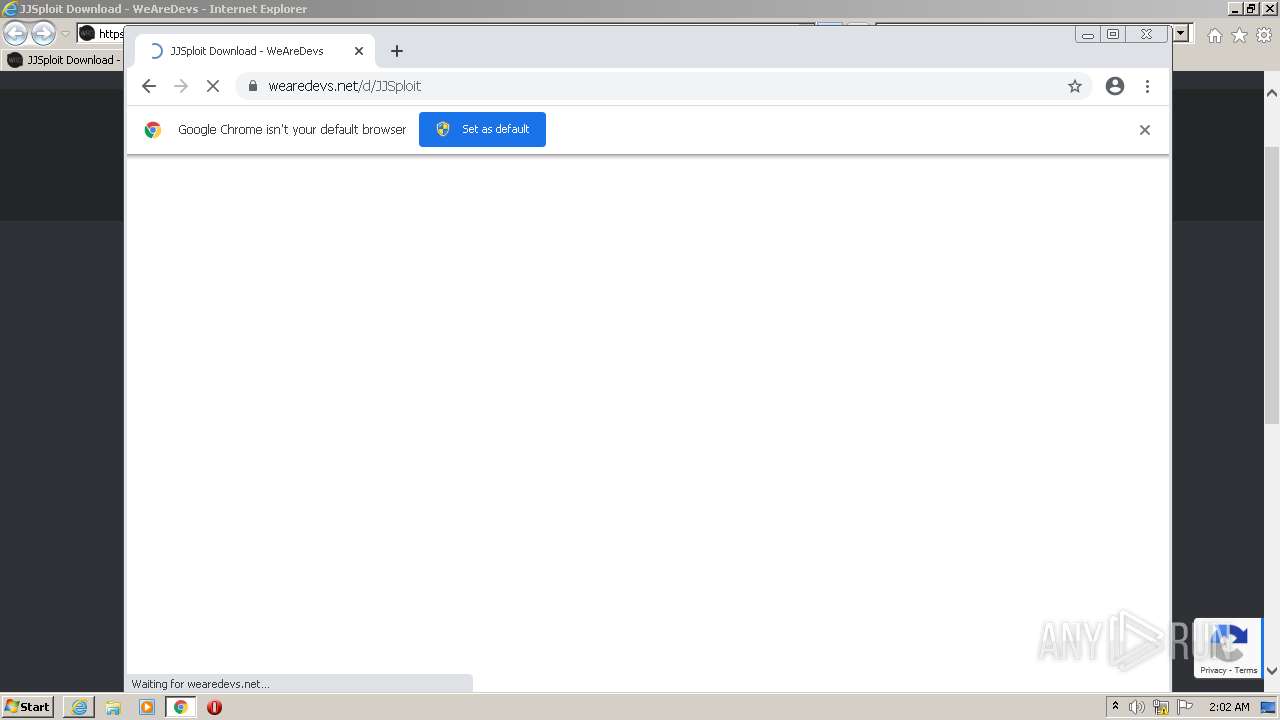The height and width of the screenshot is (720, 1280).
Task: Open the Windows Start menu
Action: pos(27,707)
